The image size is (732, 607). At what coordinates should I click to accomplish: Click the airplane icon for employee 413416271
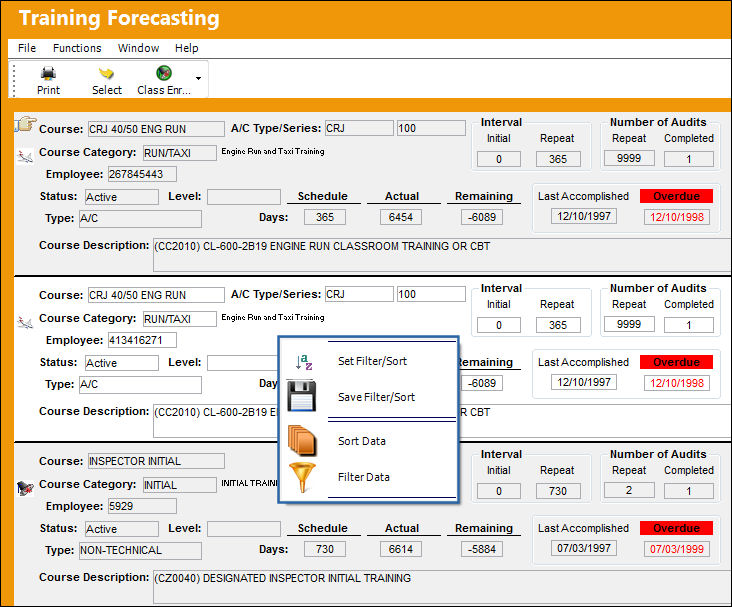pyautogui.click(x=25, y=322)
